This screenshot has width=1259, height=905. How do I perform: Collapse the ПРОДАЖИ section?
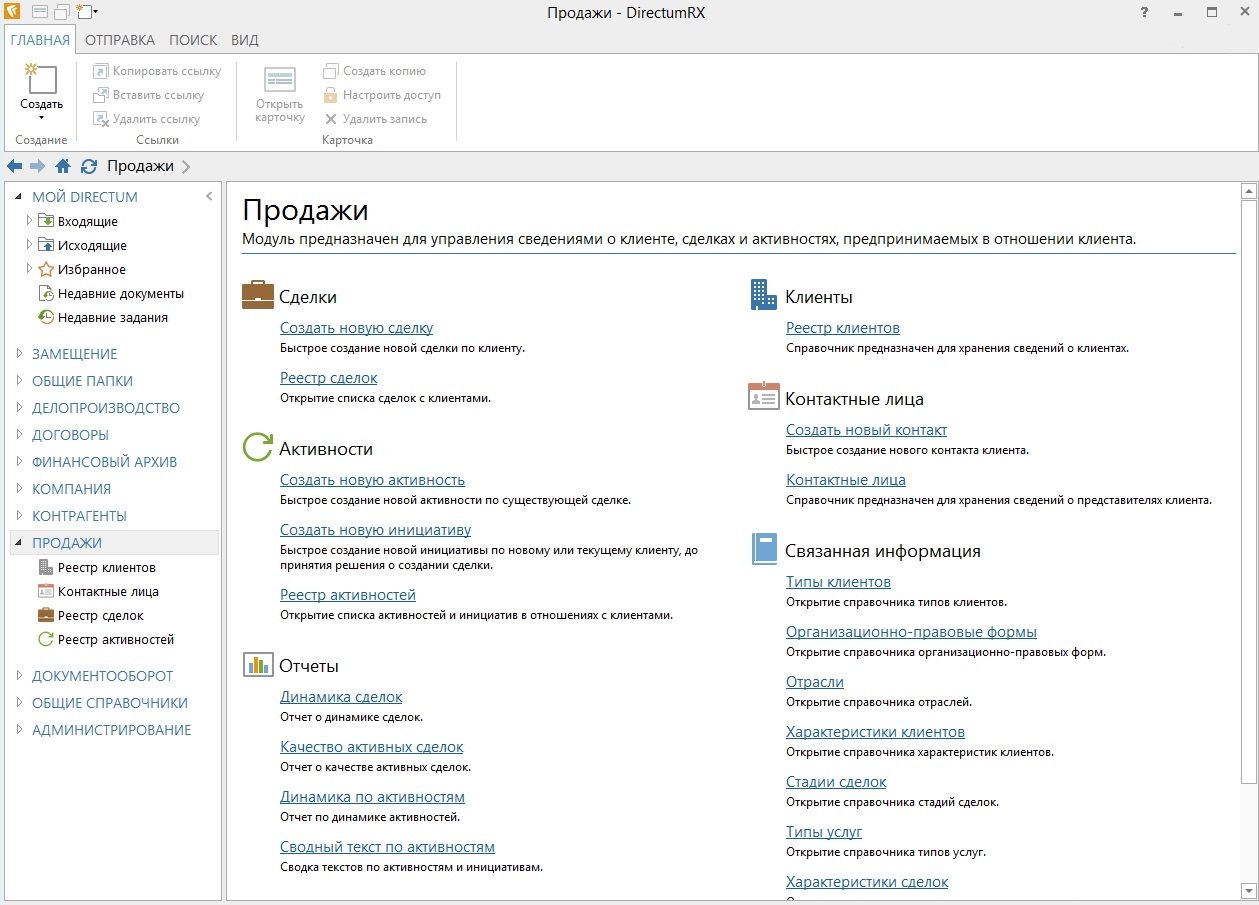(x=19, y=543)
